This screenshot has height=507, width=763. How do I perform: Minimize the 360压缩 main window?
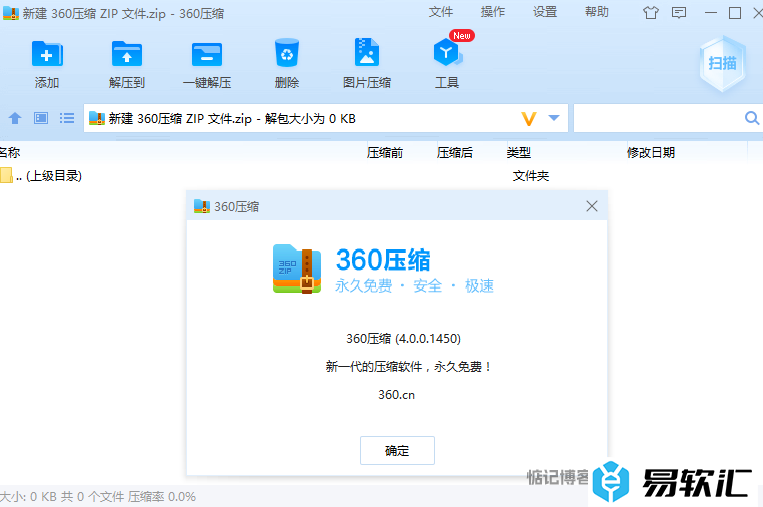711,13
